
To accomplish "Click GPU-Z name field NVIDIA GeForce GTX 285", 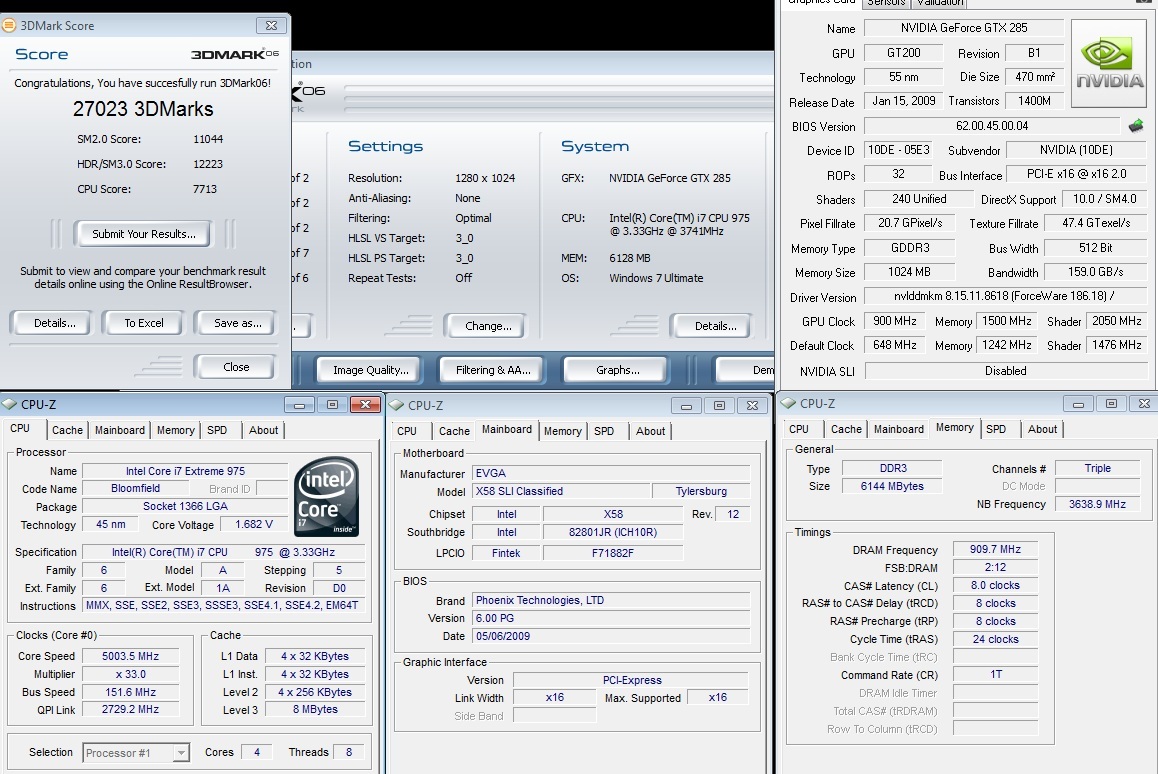I will [964, 27].
